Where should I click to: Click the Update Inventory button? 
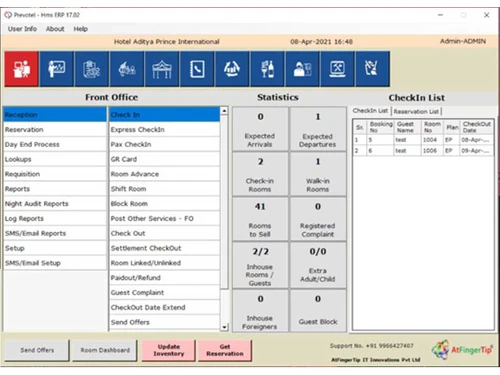click(169, 350)
